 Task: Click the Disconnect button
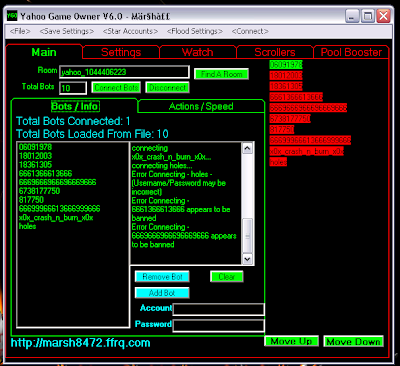click(167, 88)
